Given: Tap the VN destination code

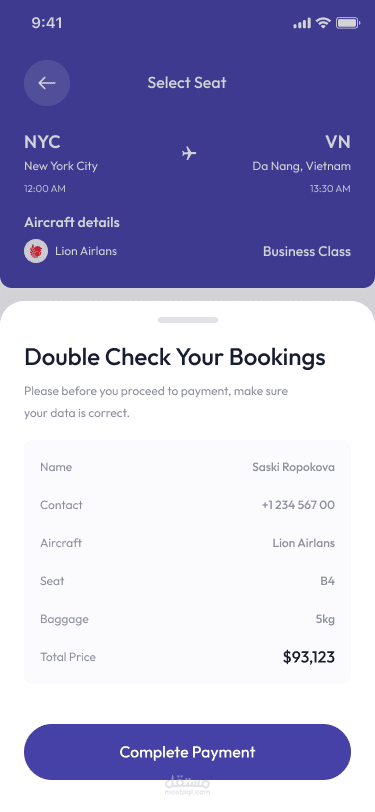Looking at the screenshot, I should 338,142.
